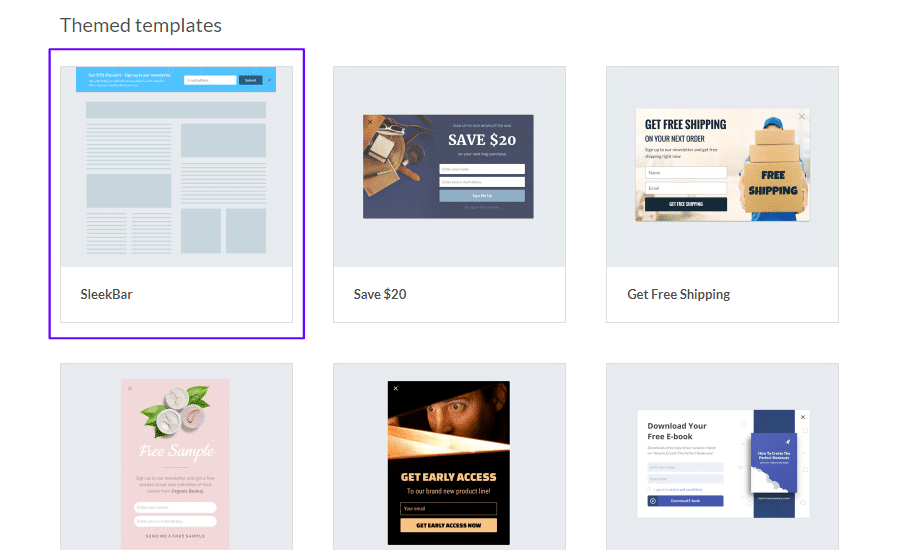This screenshot has height=550, width=909.
Task: Select the SleekBar template thumbnail
Action: [176, 166]
